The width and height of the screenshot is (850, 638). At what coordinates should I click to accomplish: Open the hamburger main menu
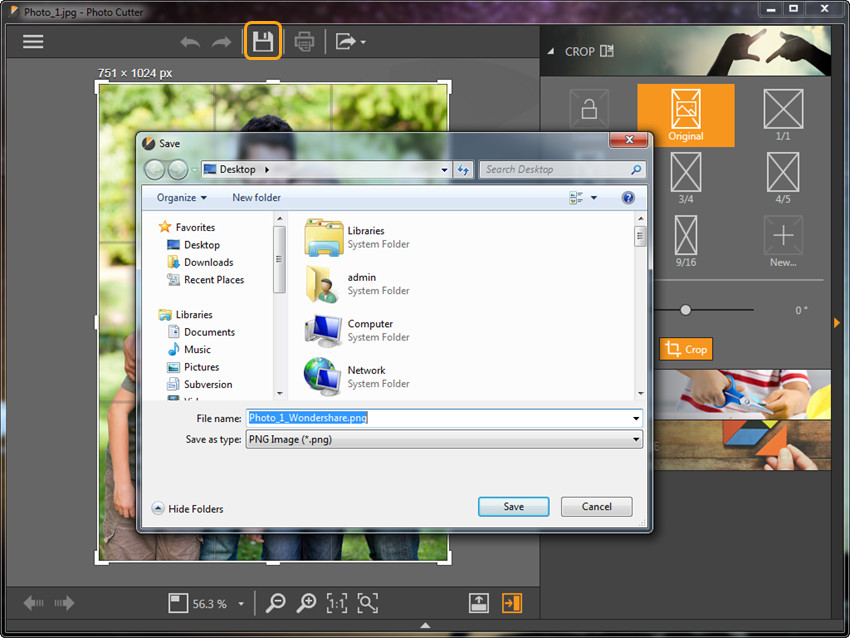(33, 41)
